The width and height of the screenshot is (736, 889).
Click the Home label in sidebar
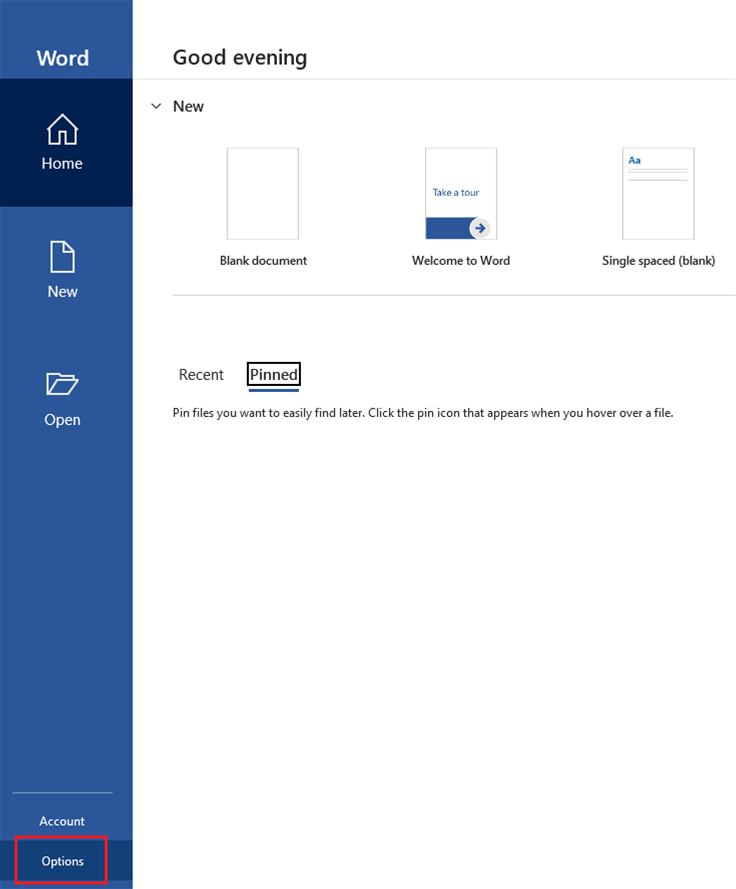pos(62,163)
